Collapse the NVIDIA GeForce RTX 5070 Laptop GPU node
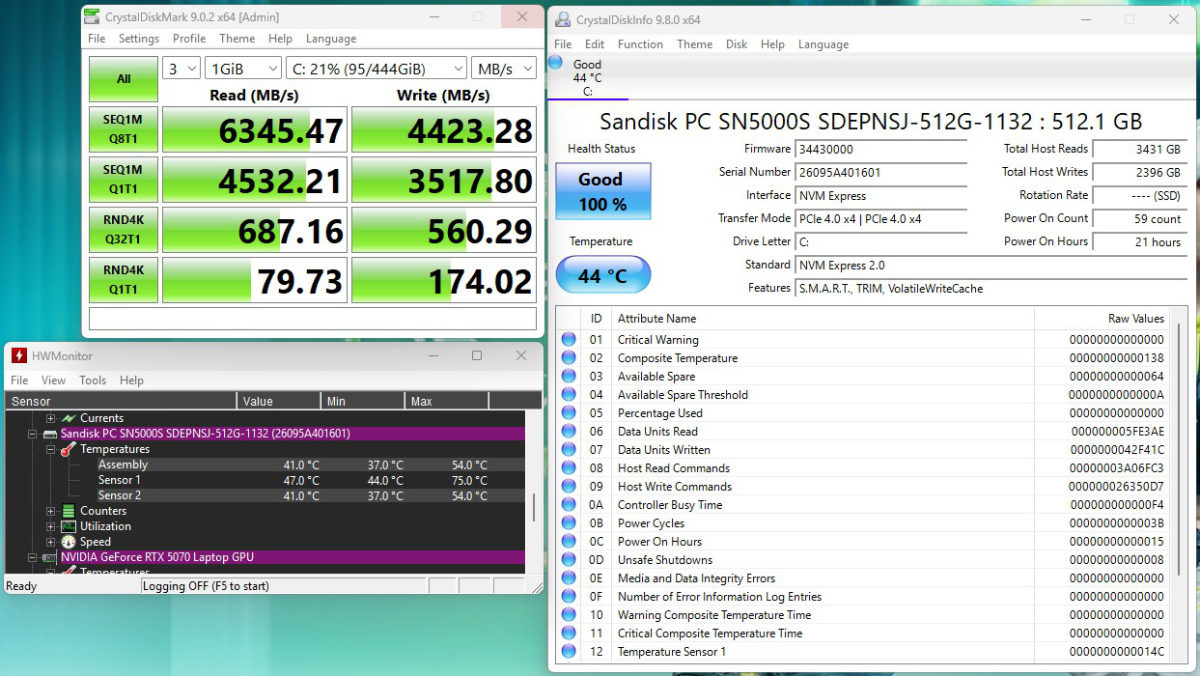 pyautogui.click(x=33, y=557)
